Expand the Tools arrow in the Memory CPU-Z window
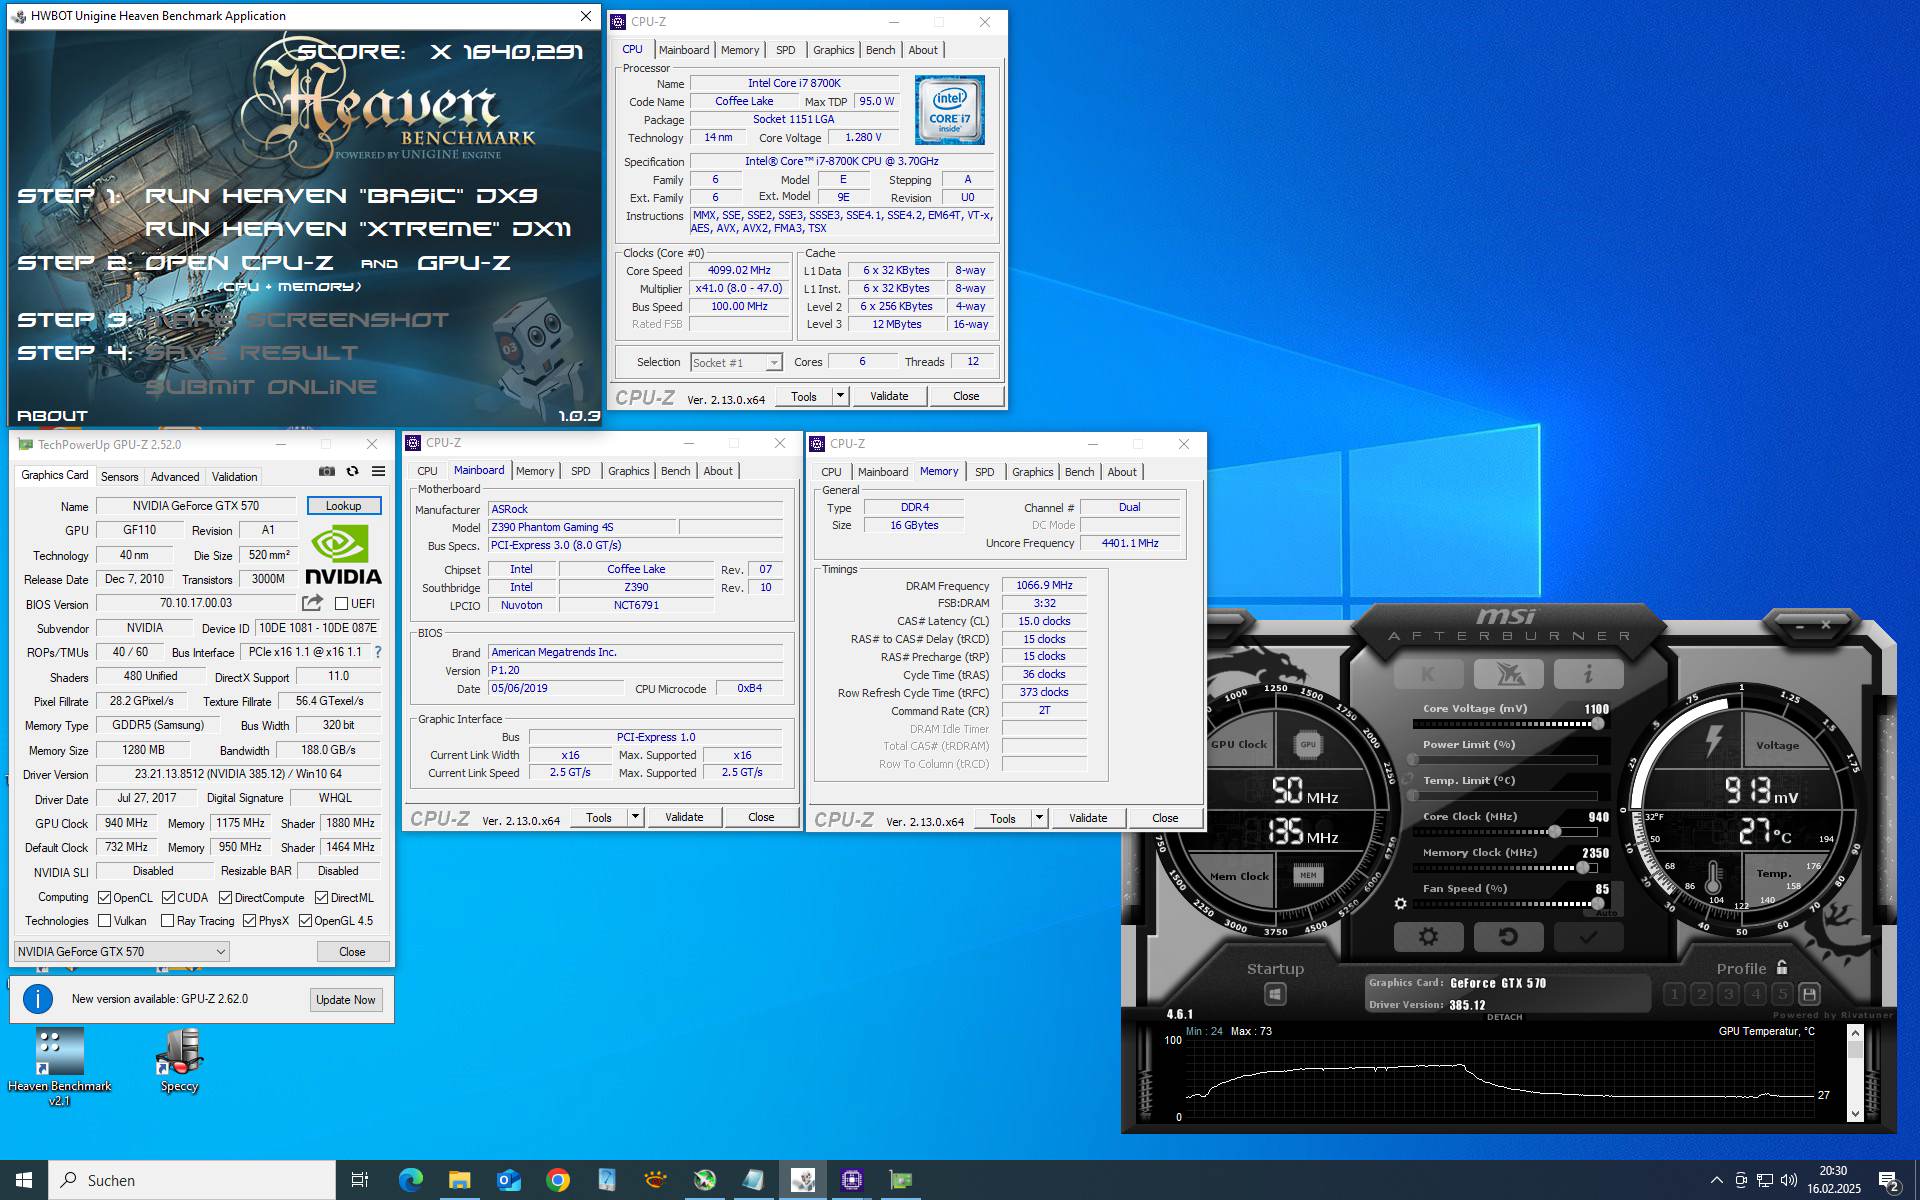 tap(1039, 818)
